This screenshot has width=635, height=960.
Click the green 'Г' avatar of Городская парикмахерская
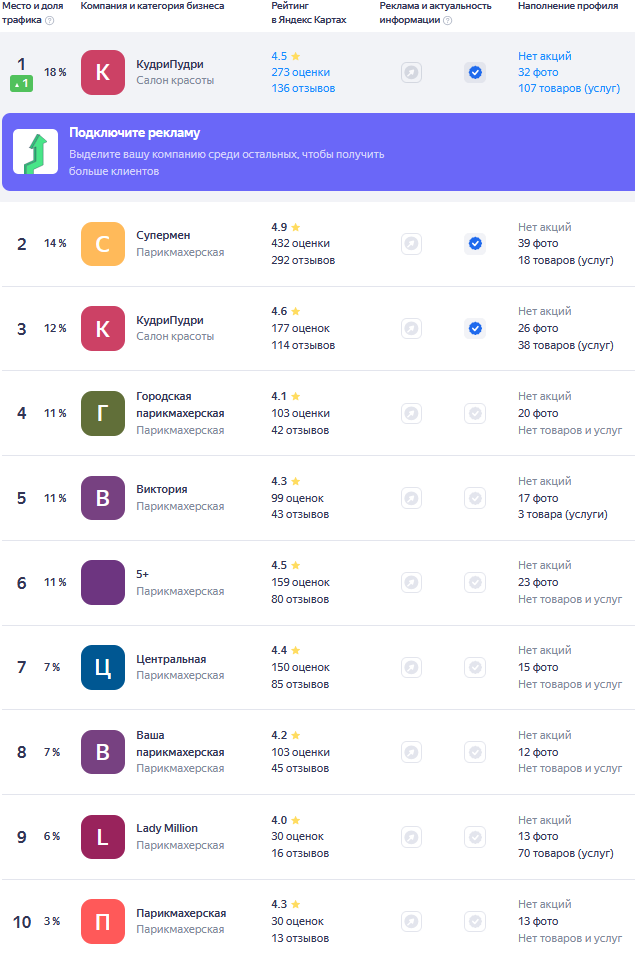(103, 413)
